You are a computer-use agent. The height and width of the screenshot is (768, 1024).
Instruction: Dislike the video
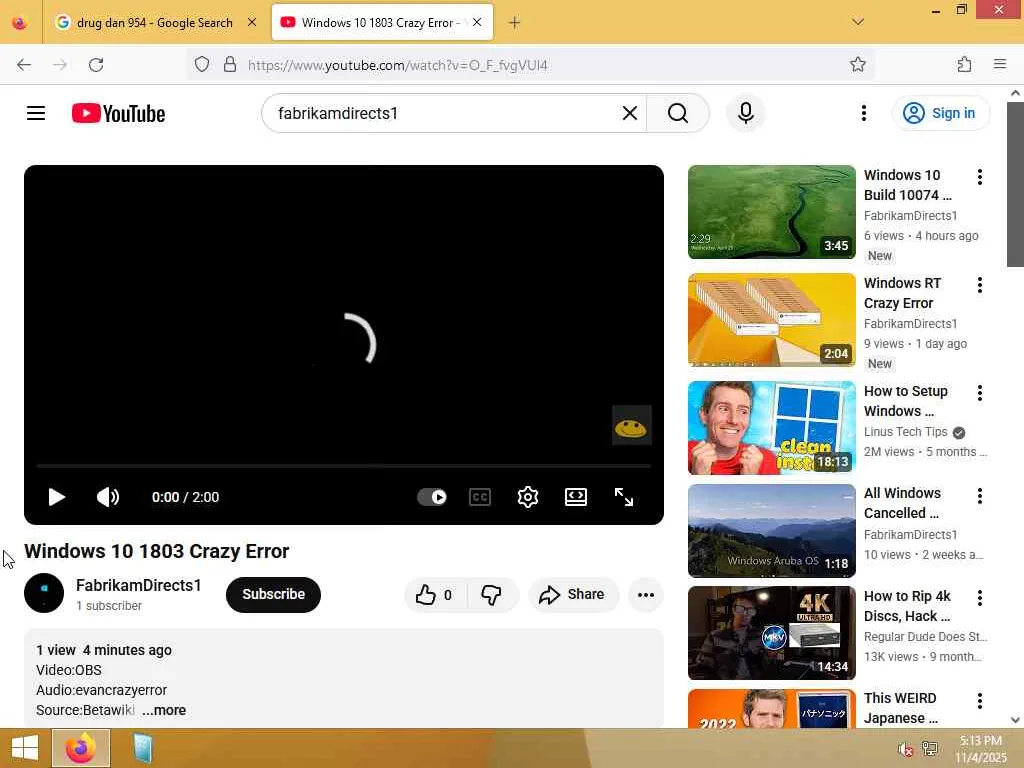point(491,594)
